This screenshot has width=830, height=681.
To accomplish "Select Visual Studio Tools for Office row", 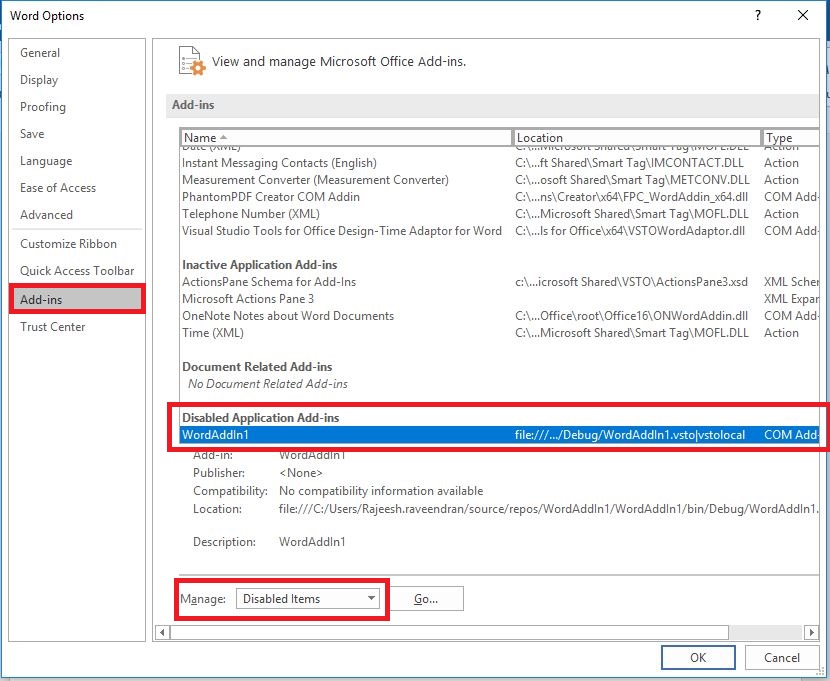I will coord(500,231).
